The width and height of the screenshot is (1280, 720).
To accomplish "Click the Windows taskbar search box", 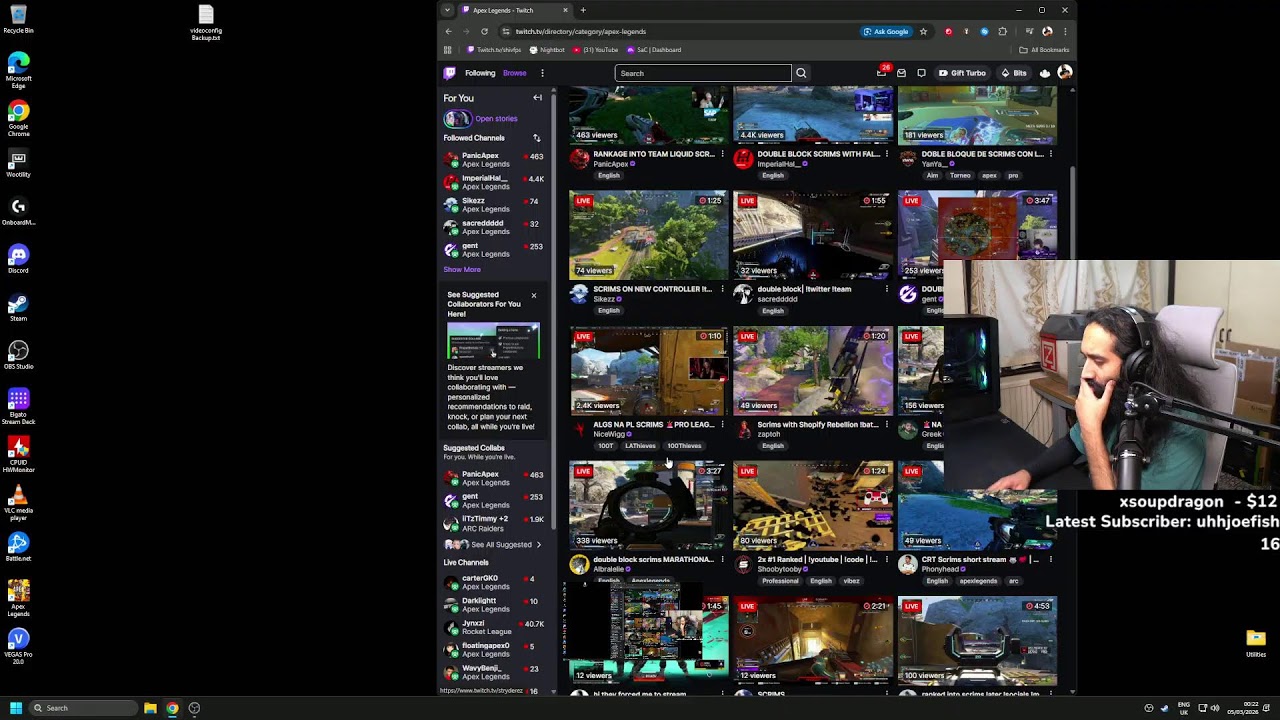I will [x=84, y=708].
